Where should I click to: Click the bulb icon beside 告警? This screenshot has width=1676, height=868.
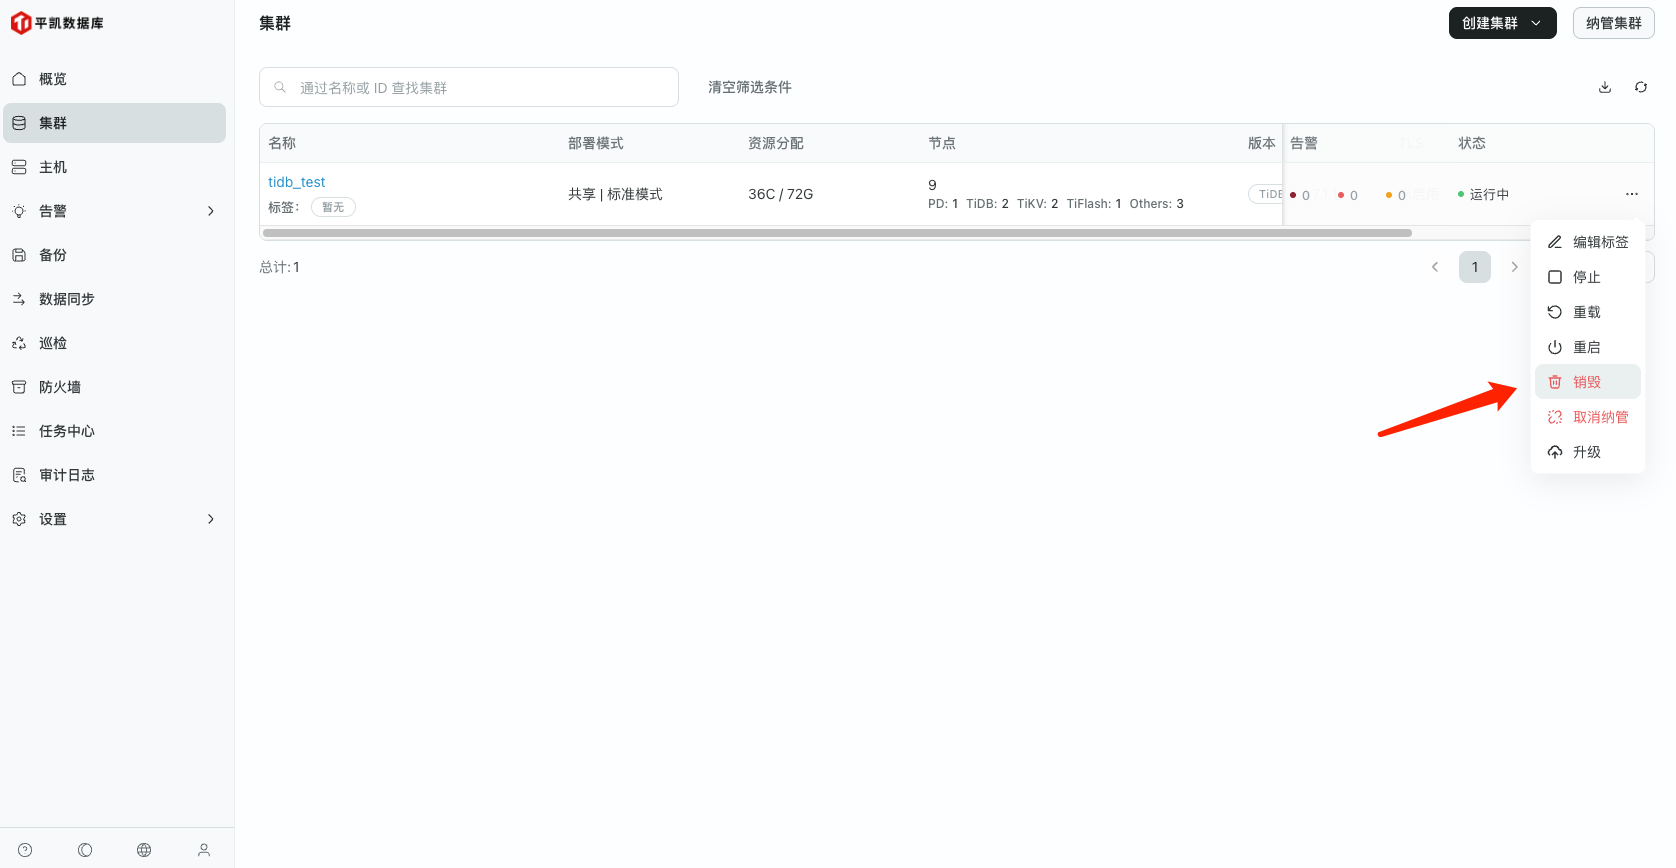pos(19,211)
